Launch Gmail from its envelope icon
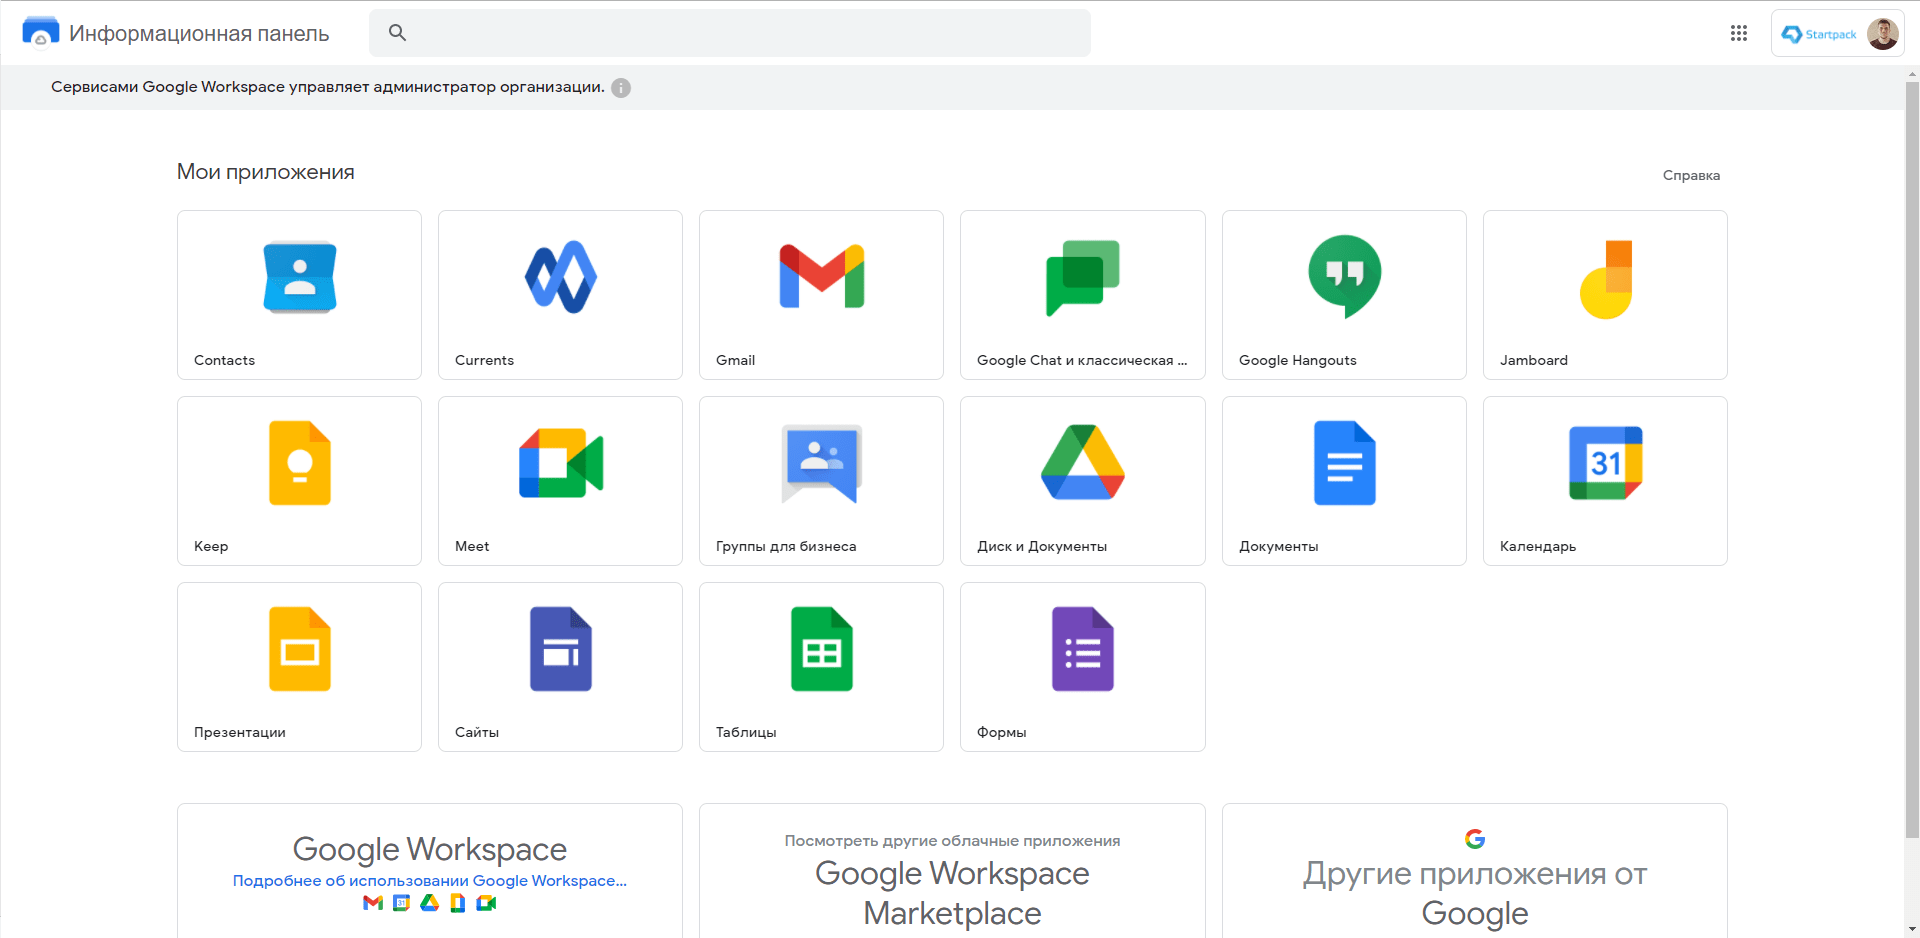 pos(822,276)
